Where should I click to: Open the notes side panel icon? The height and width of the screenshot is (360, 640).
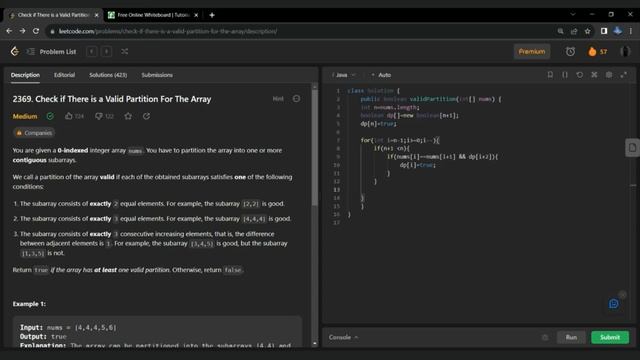[x=632, y=147]
